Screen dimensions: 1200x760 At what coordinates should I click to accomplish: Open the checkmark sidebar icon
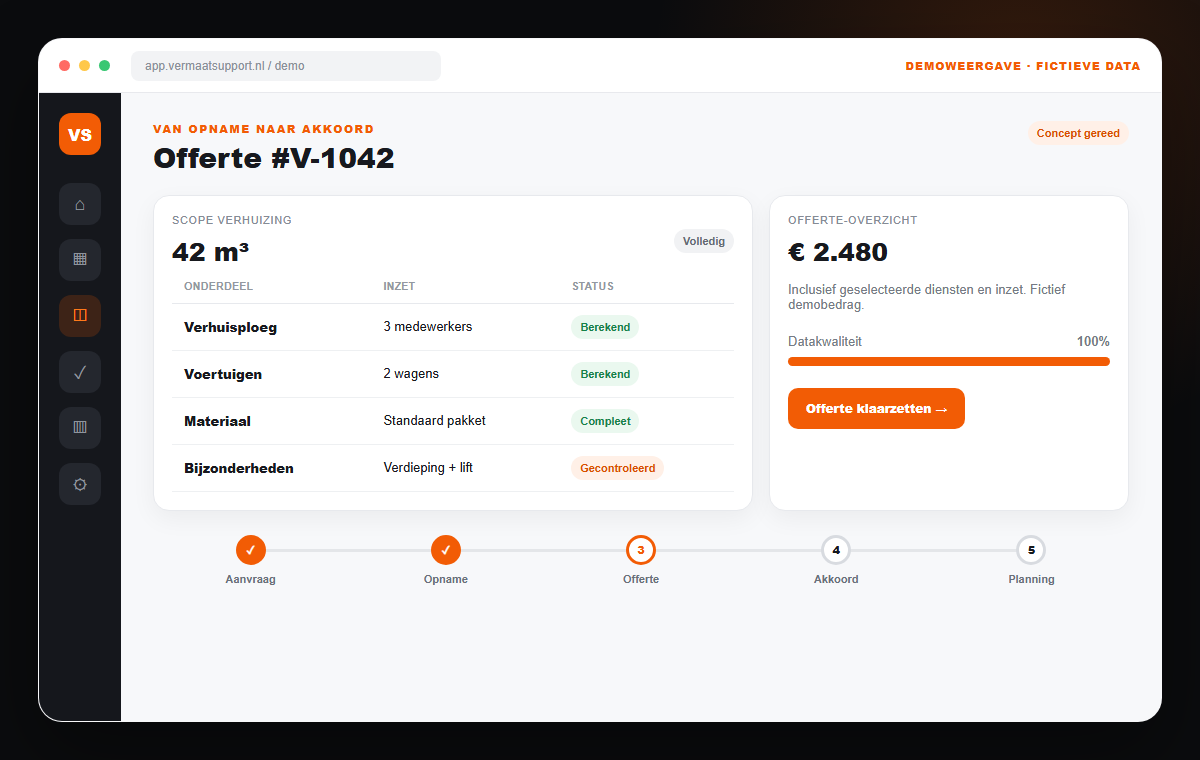(x=80, y=372)
